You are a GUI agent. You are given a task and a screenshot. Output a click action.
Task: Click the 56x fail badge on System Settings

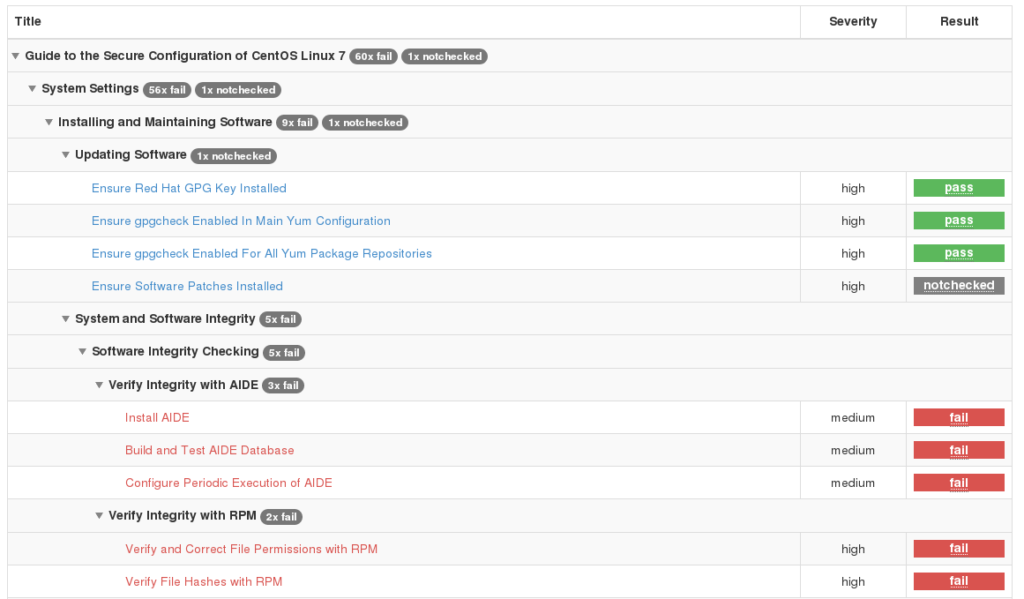(x=167, y=89)
